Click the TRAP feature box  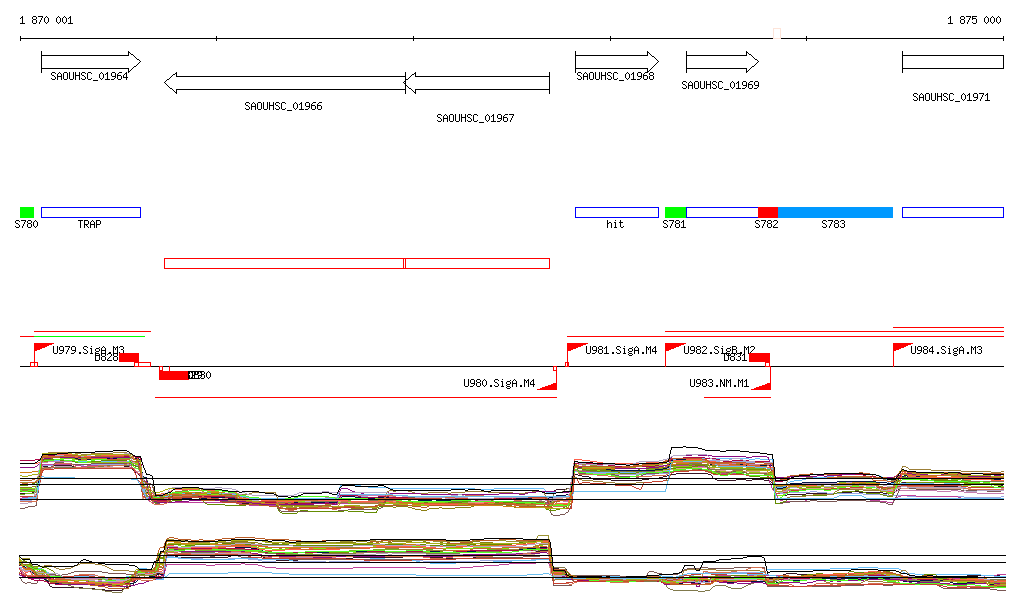point(91,212)
